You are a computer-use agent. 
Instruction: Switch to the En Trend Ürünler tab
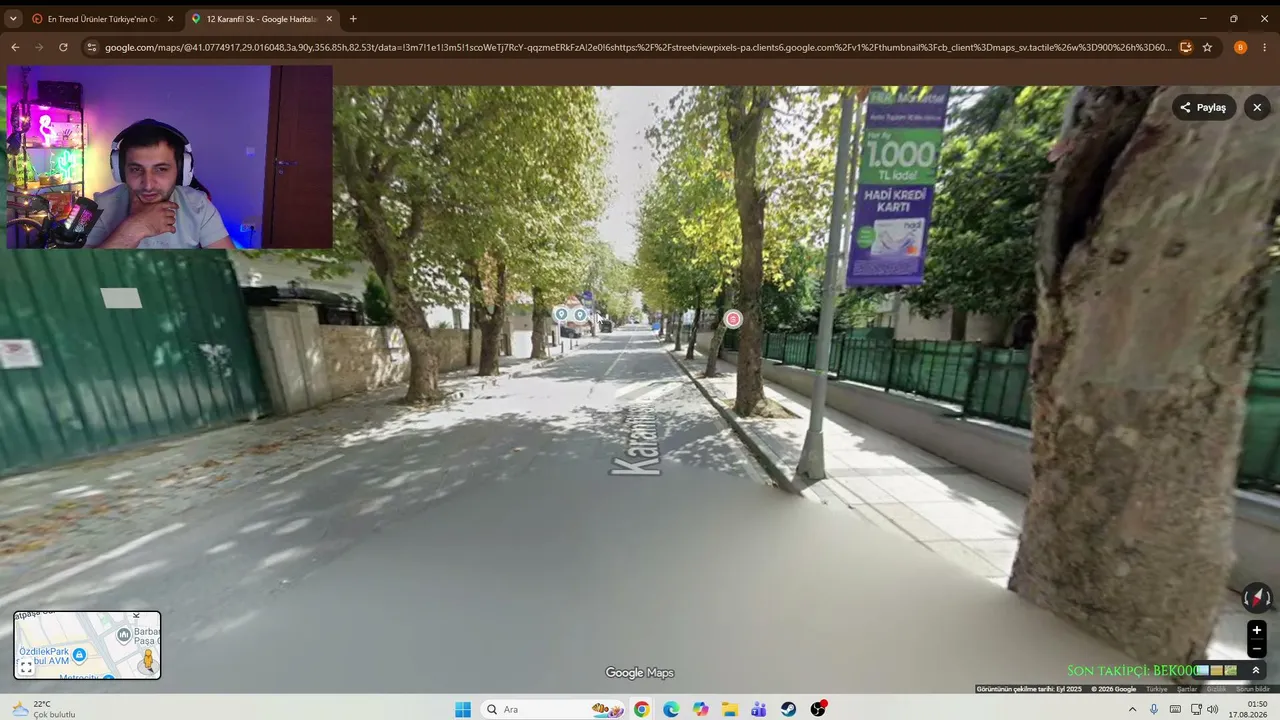100,19
